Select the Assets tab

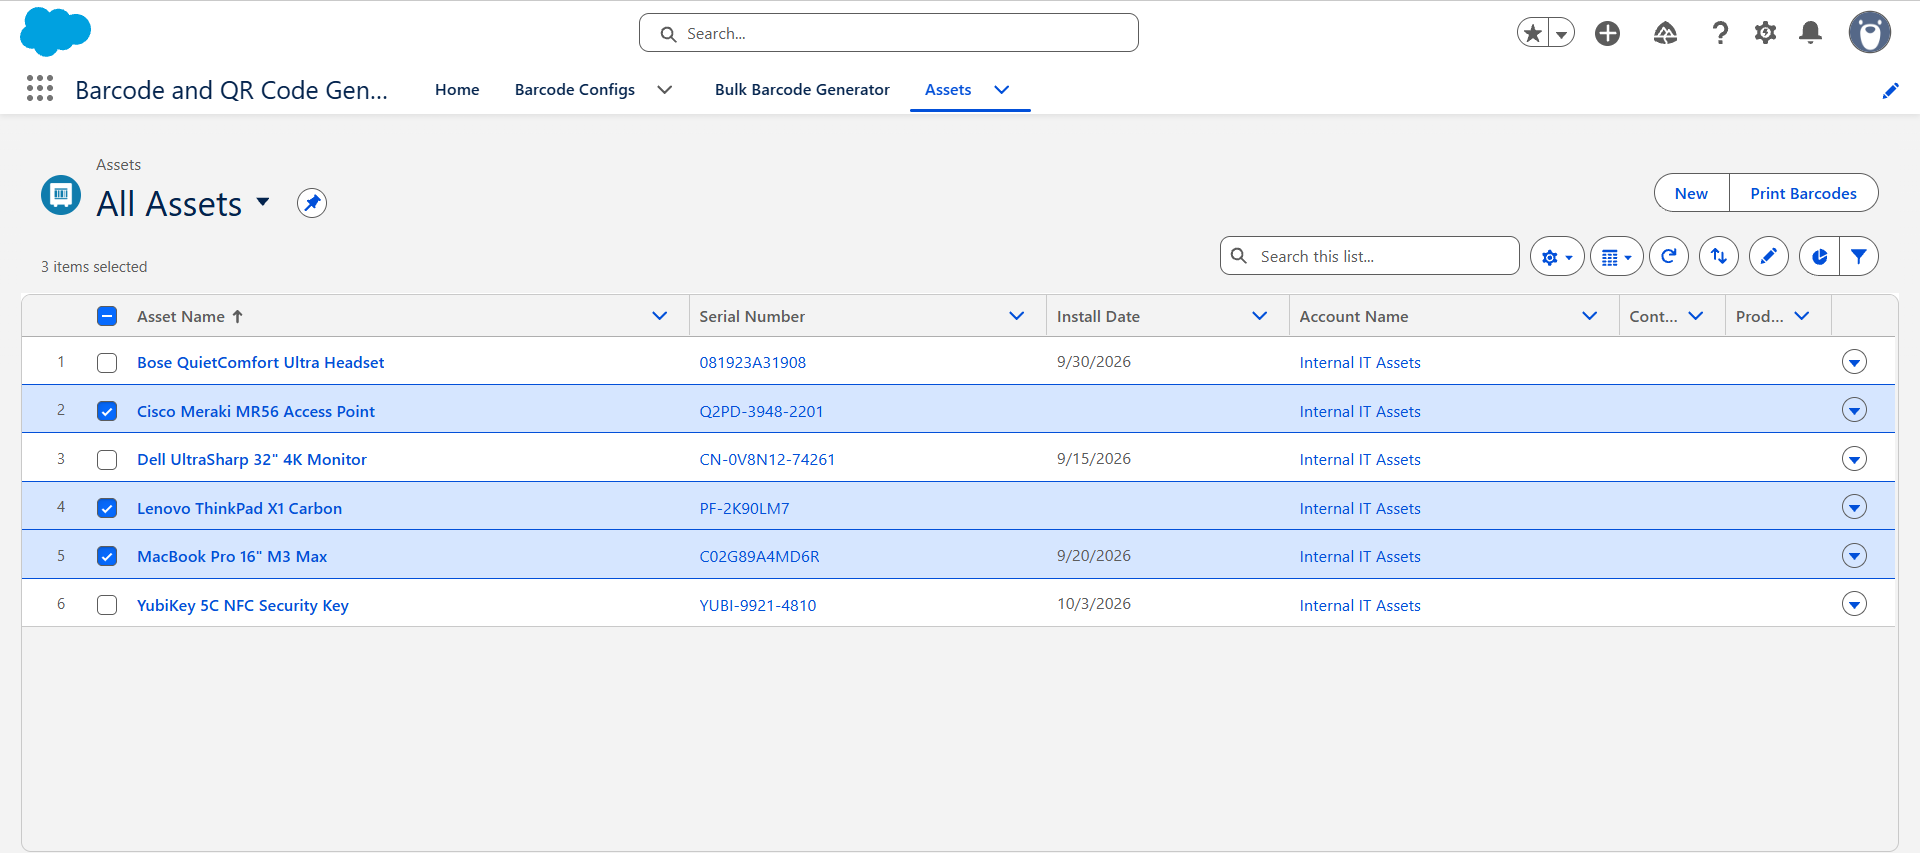pyautogui.click(x=948, y=90)
